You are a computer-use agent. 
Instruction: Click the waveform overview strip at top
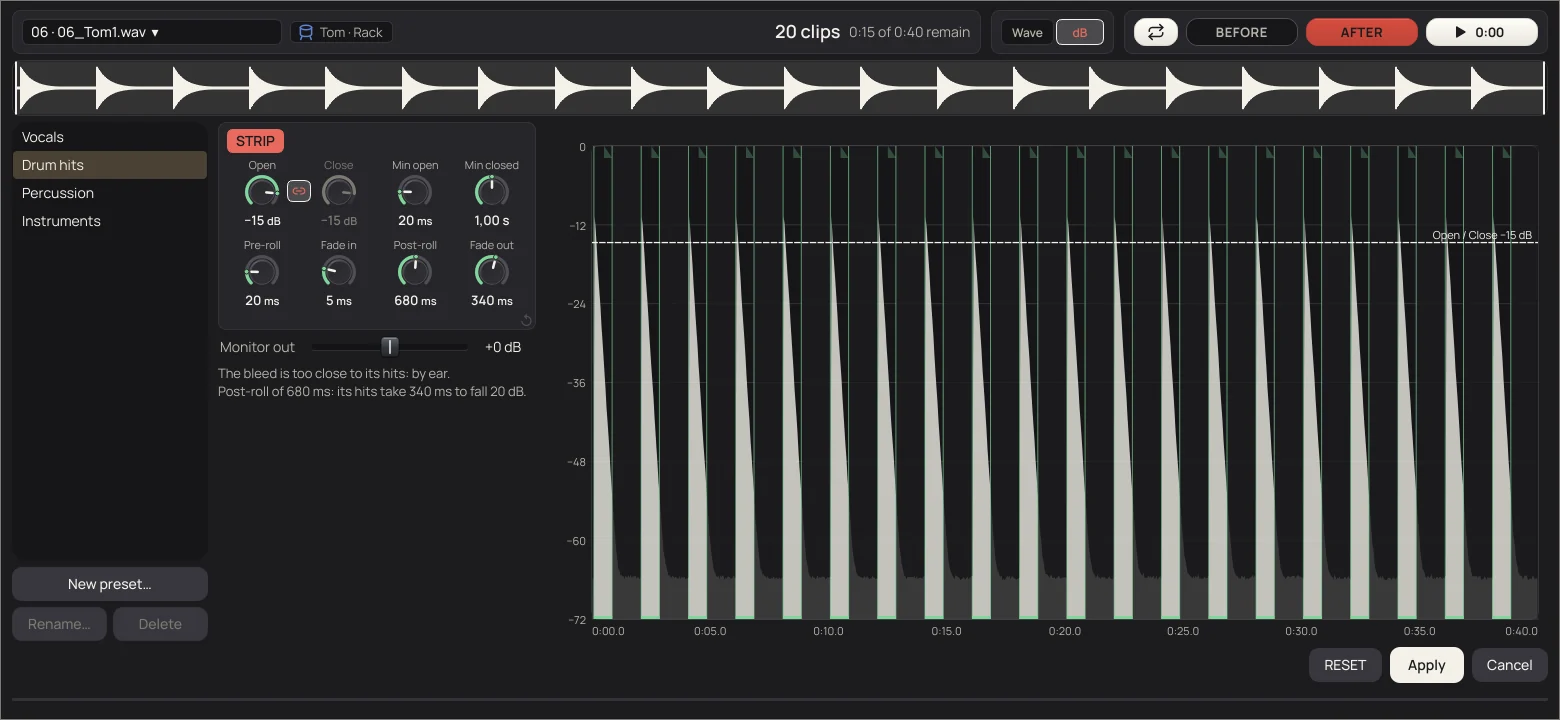(779, 88)
